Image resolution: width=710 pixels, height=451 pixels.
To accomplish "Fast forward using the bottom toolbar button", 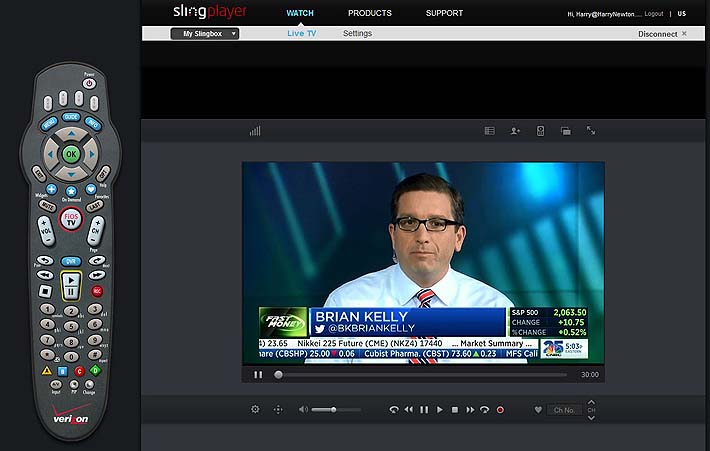I will (x=470, y=410).
